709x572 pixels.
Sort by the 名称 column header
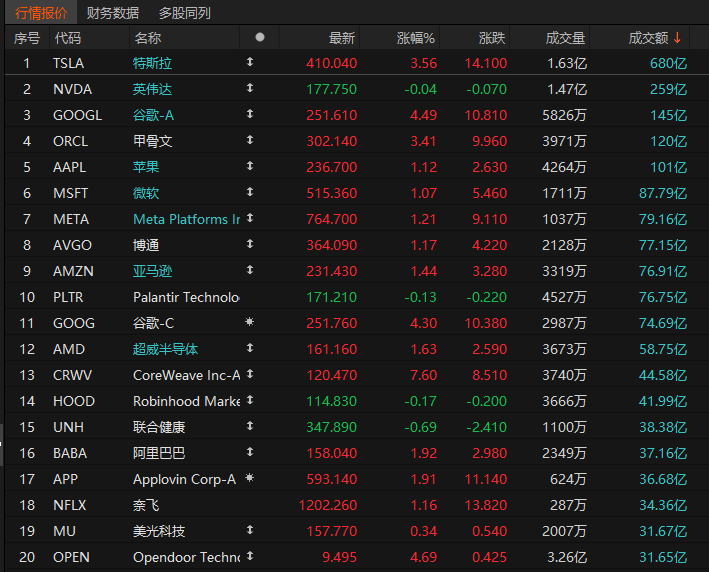[147, 38]
